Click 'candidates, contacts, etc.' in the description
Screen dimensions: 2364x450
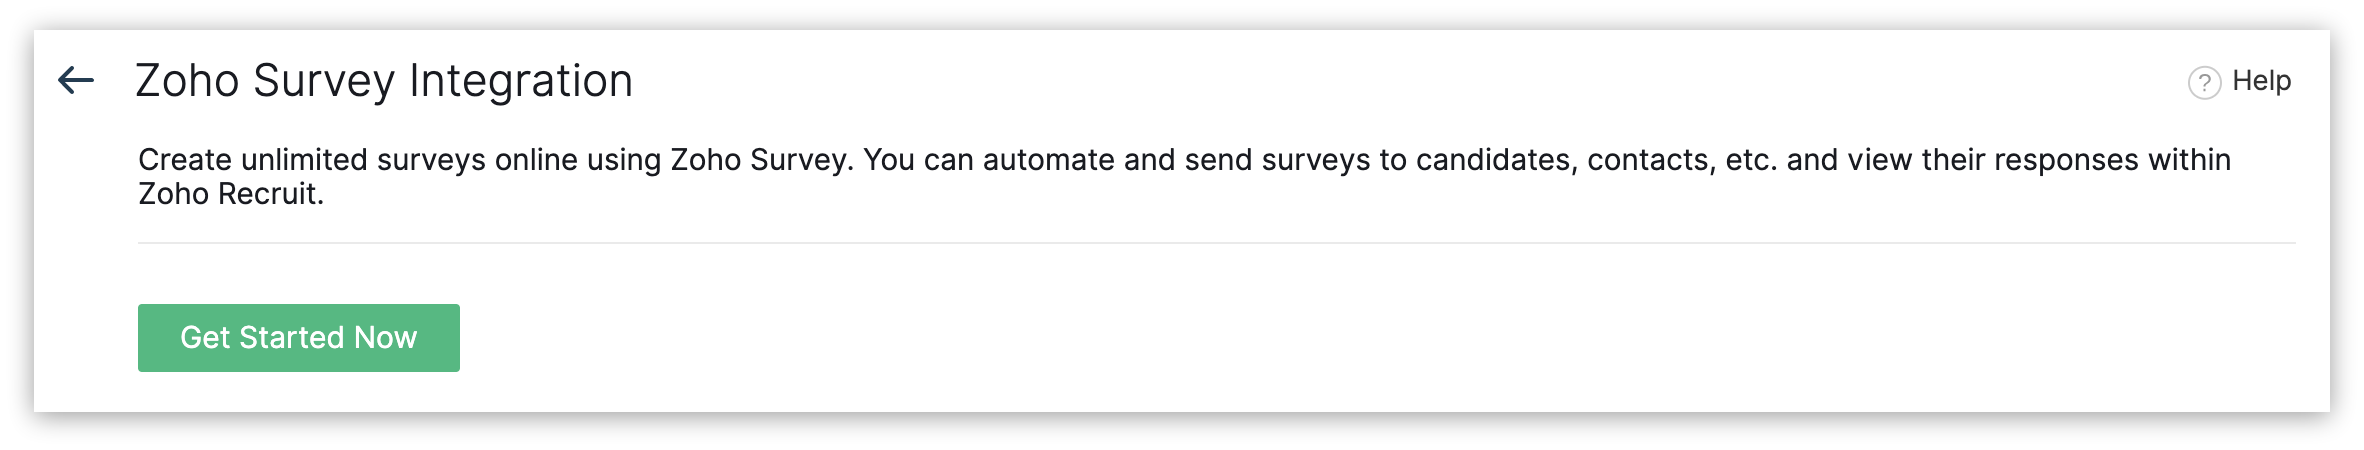pyautogui.click(x=1596, y=160)
